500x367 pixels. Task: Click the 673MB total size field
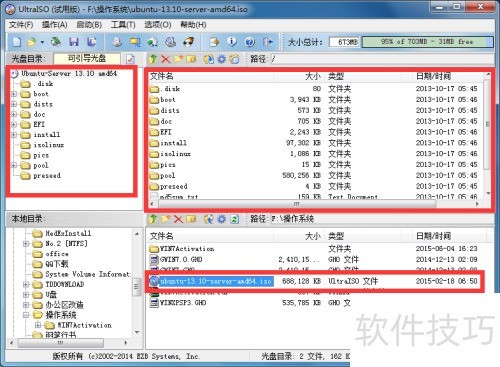click(344, 42)
